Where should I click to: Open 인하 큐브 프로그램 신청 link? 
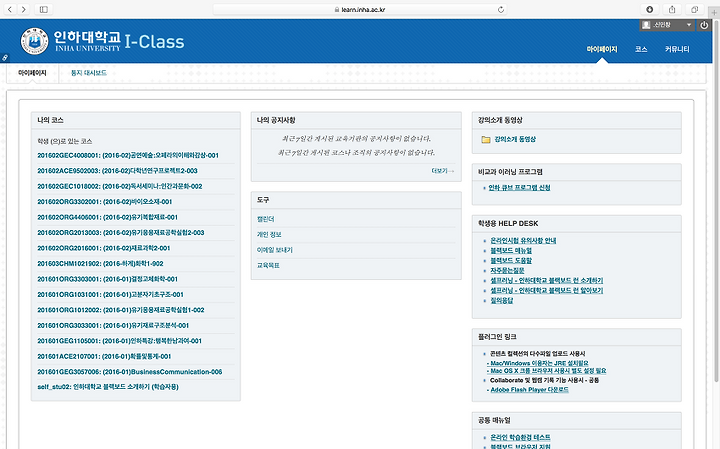click(519, 188)
